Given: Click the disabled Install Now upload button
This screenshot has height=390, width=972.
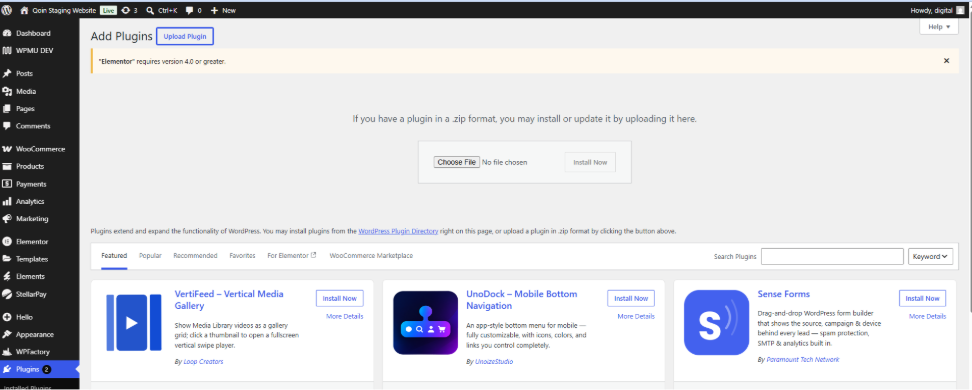Looking at the screenshot, I should [x=590, y=162].
